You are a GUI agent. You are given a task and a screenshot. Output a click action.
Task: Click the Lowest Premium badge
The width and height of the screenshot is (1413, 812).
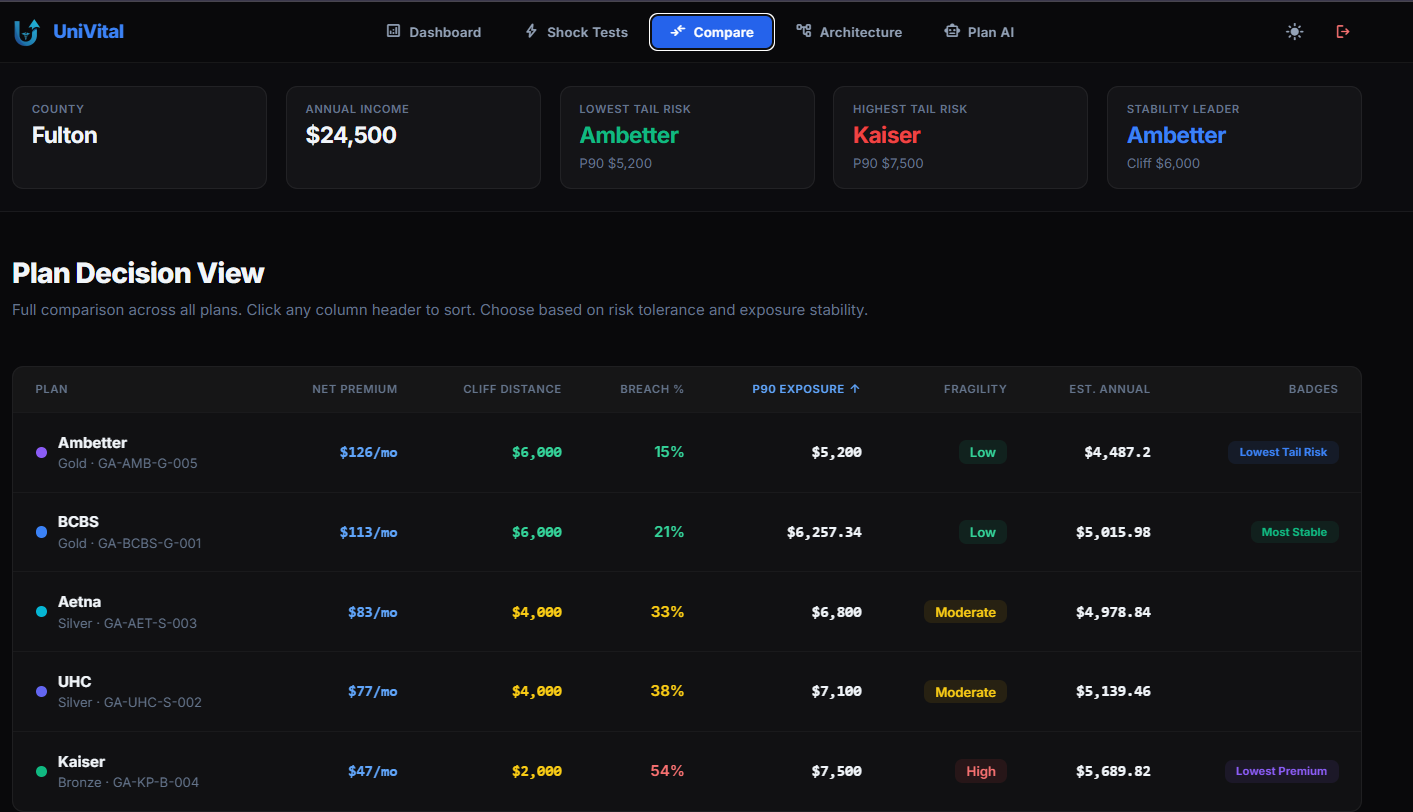[x=1281, y=771]
